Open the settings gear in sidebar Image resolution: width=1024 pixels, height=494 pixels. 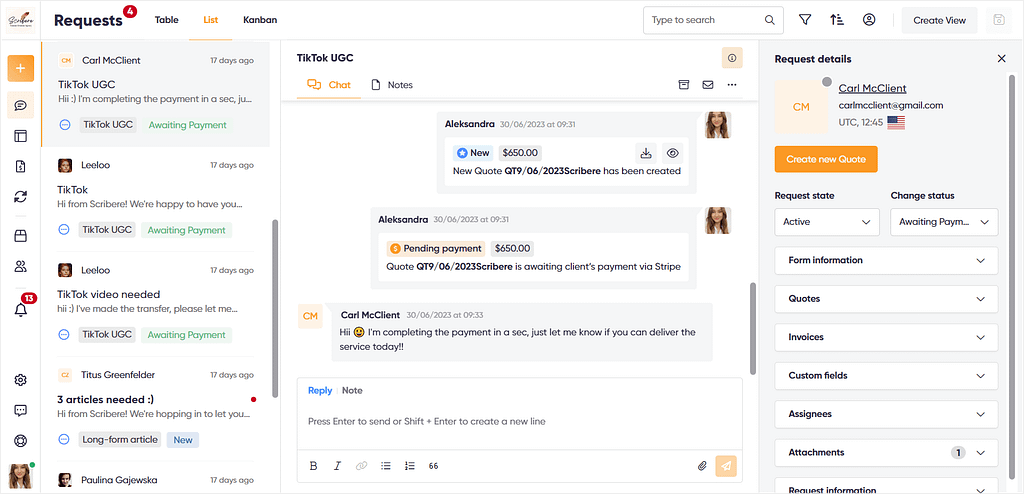tap(20, 380)
